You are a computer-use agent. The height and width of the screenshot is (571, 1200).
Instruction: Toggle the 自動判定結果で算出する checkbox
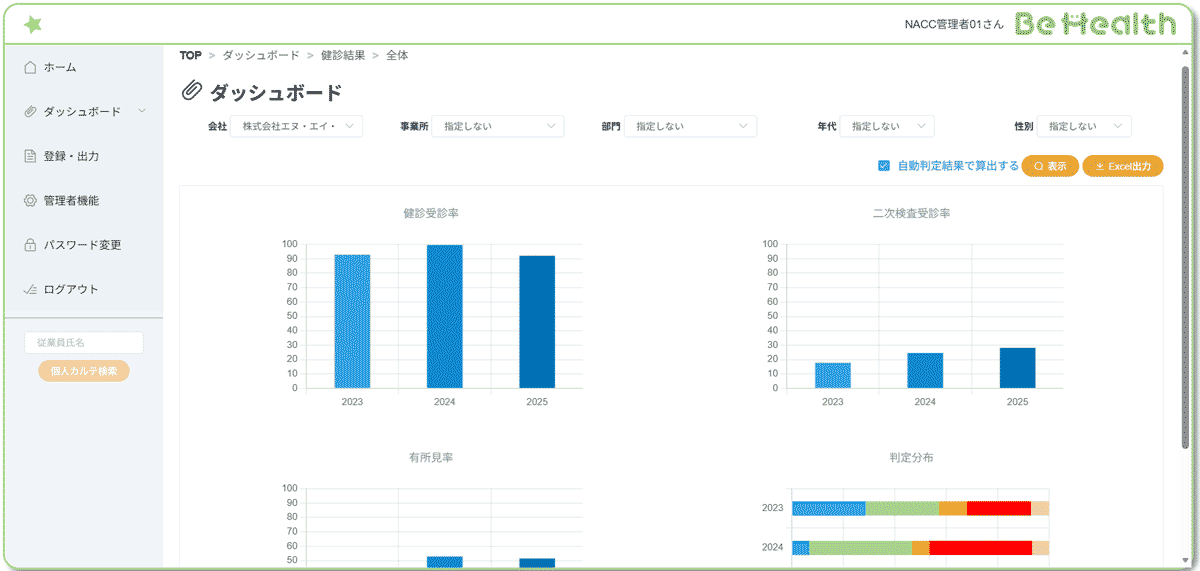point(884,166)
